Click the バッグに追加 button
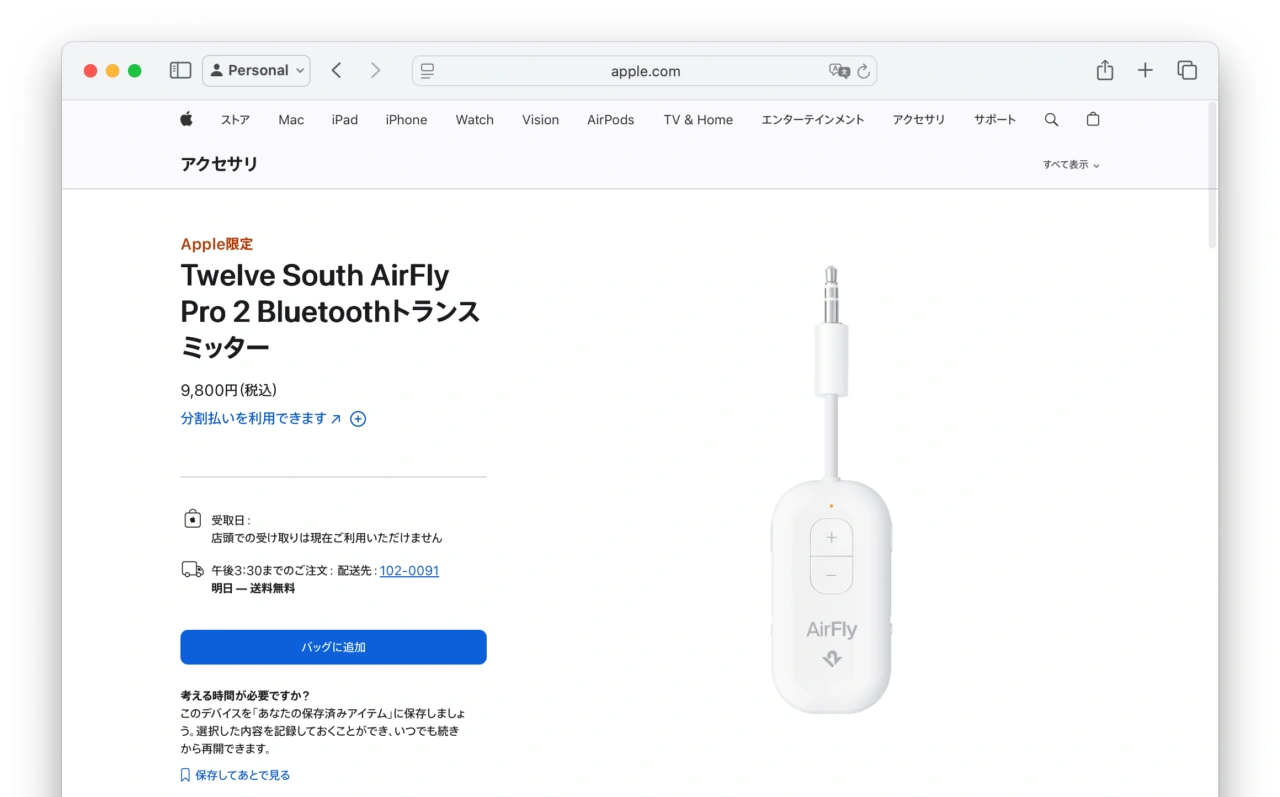 click(333, 647)
